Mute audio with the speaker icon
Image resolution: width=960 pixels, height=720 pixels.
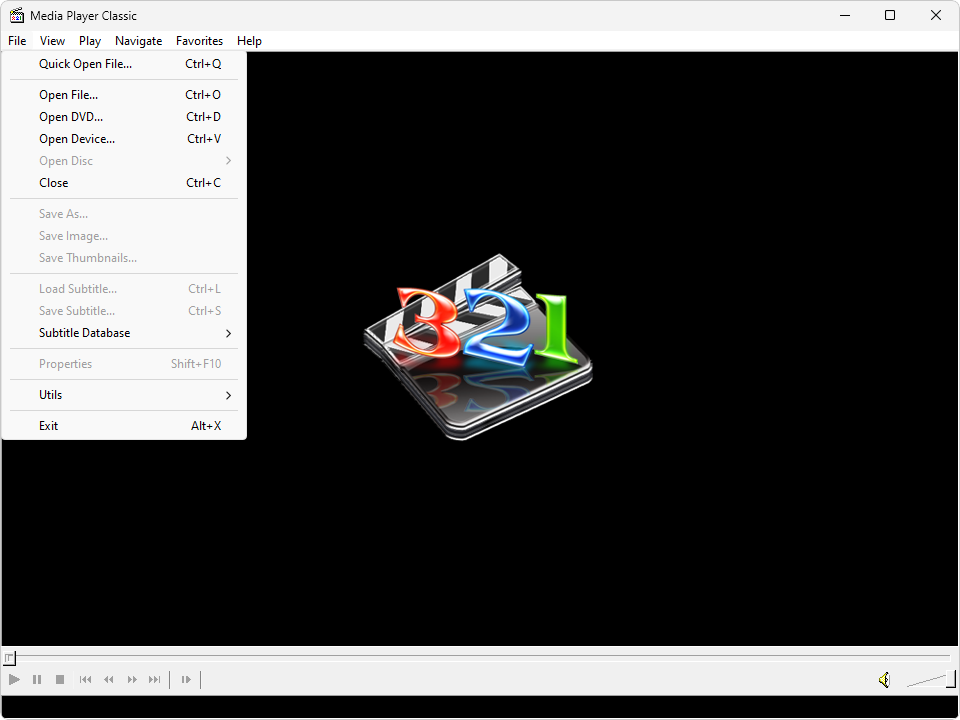pos(884,680)
